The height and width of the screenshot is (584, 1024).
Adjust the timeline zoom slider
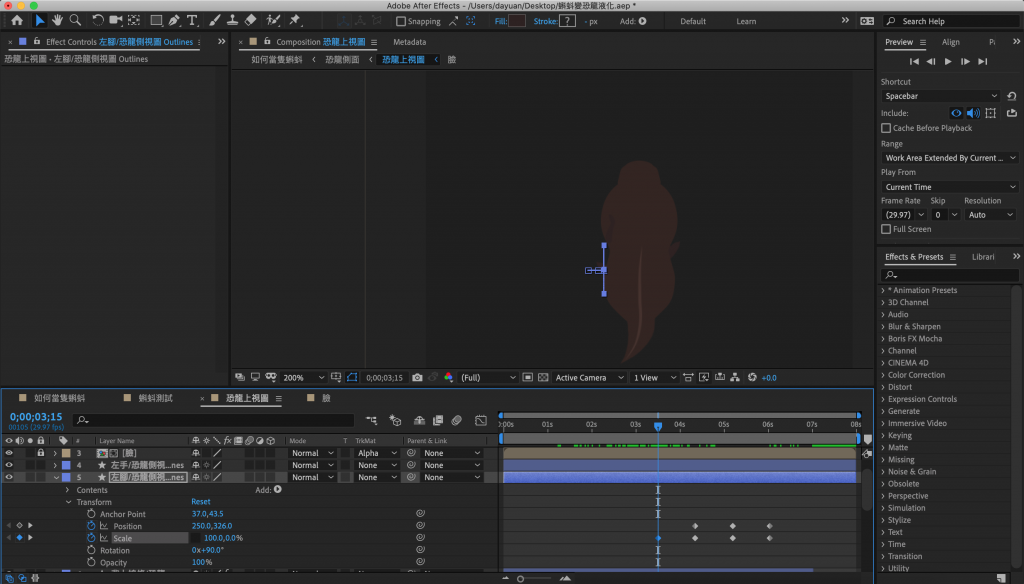[520, 579]
